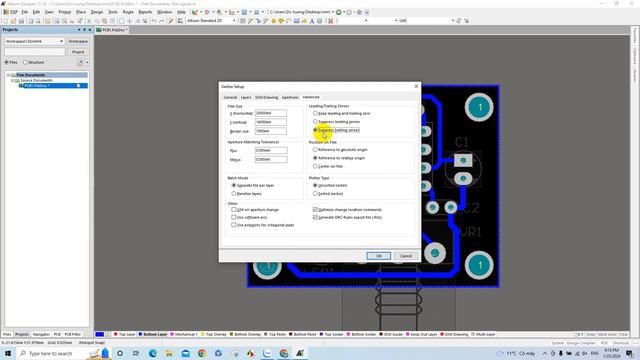Click the Save toolbar icon
The width and height of the screenshot is (640, 360).
click(21, 21)
